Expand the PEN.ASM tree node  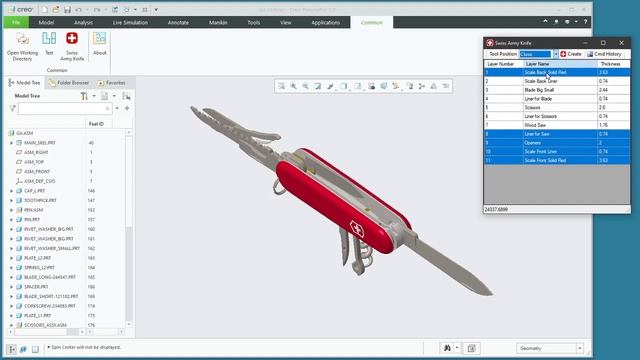point(11,210)
